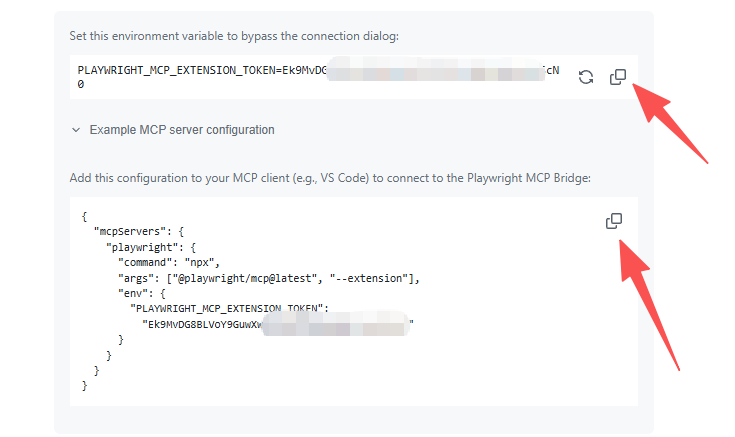Copy the MCP server JSON configuration
Screen dimensions: 735x437
[614, 221]
